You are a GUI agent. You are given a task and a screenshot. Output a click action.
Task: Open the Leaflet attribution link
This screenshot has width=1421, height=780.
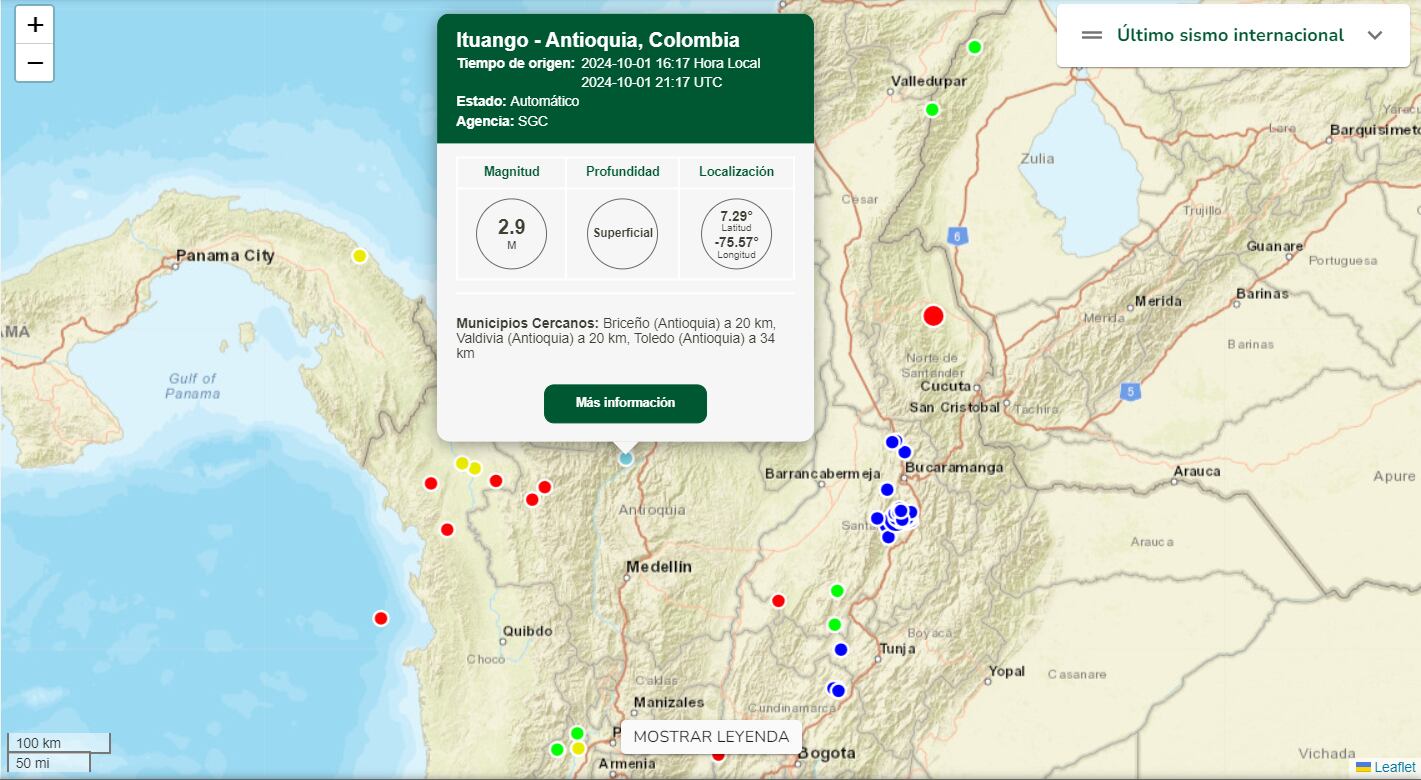[1394, 767]
